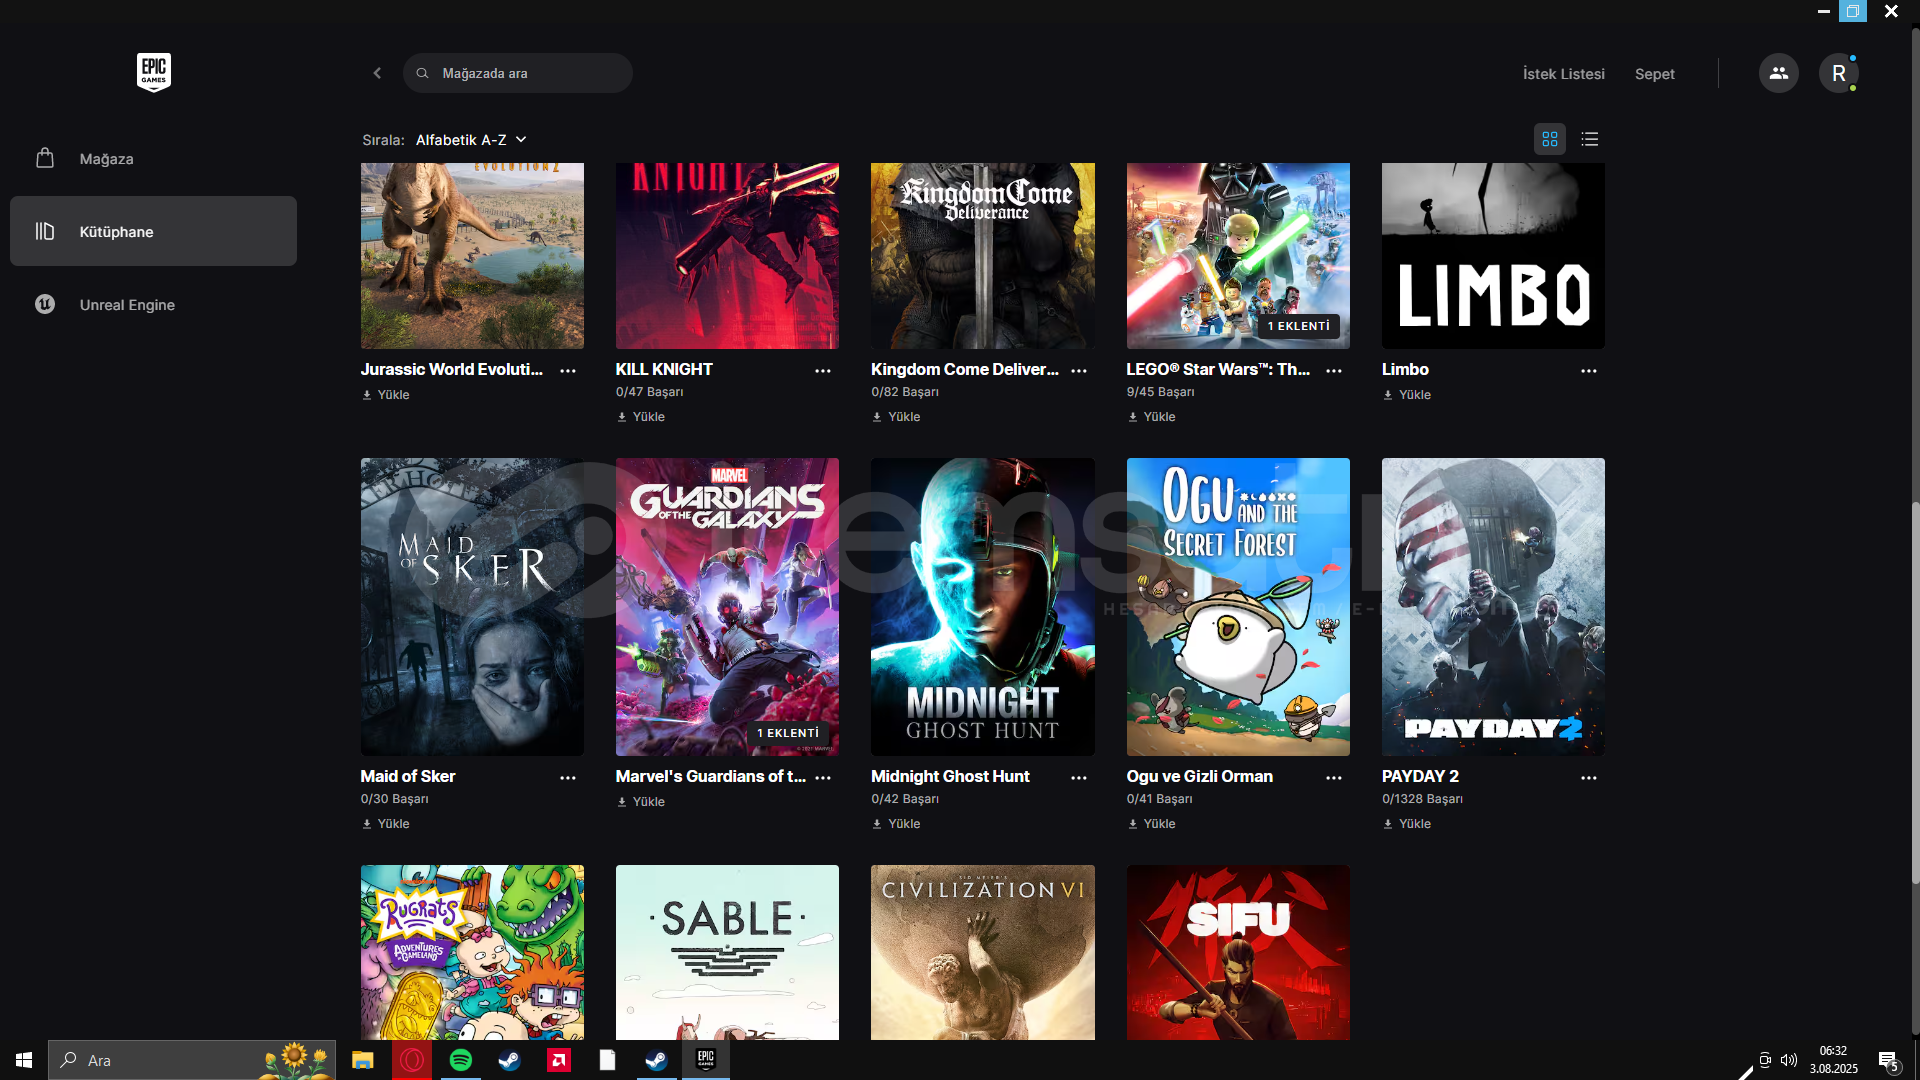Screen dimensions: 1920x1080
Task: Open AMD software from taskbar
Action: point(558,1060)
